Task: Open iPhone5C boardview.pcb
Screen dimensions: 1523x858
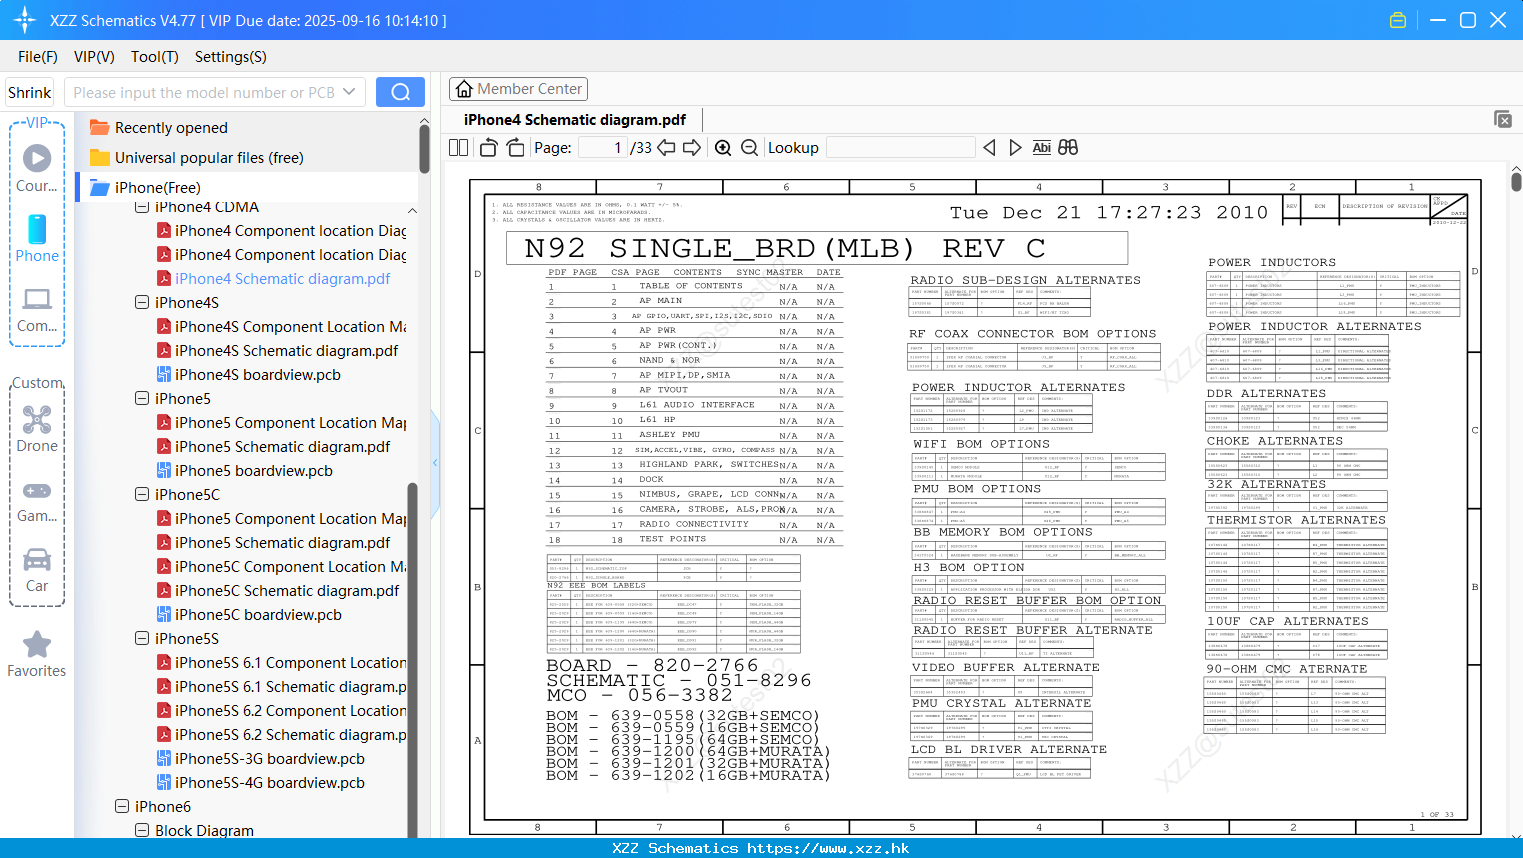Action: pyautogui.click(x=249, y=615)
